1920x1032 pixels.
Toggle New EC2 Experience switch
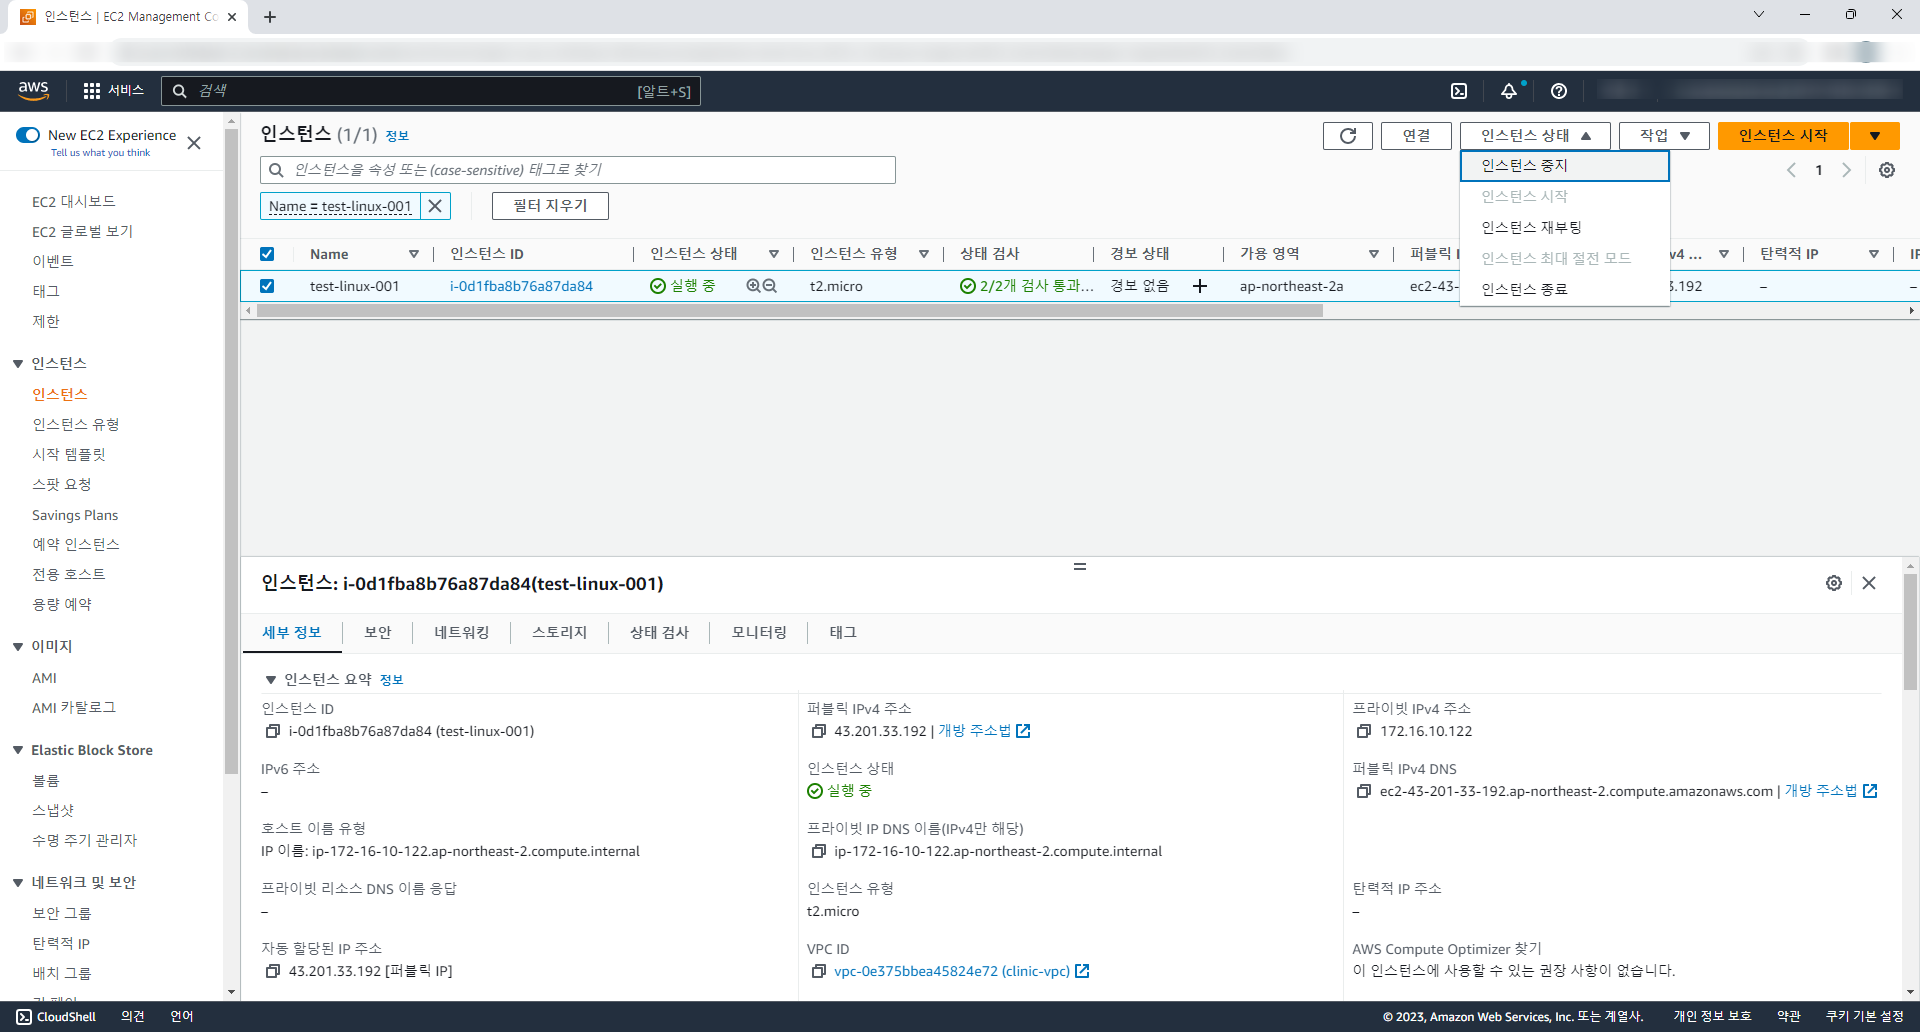28,135
